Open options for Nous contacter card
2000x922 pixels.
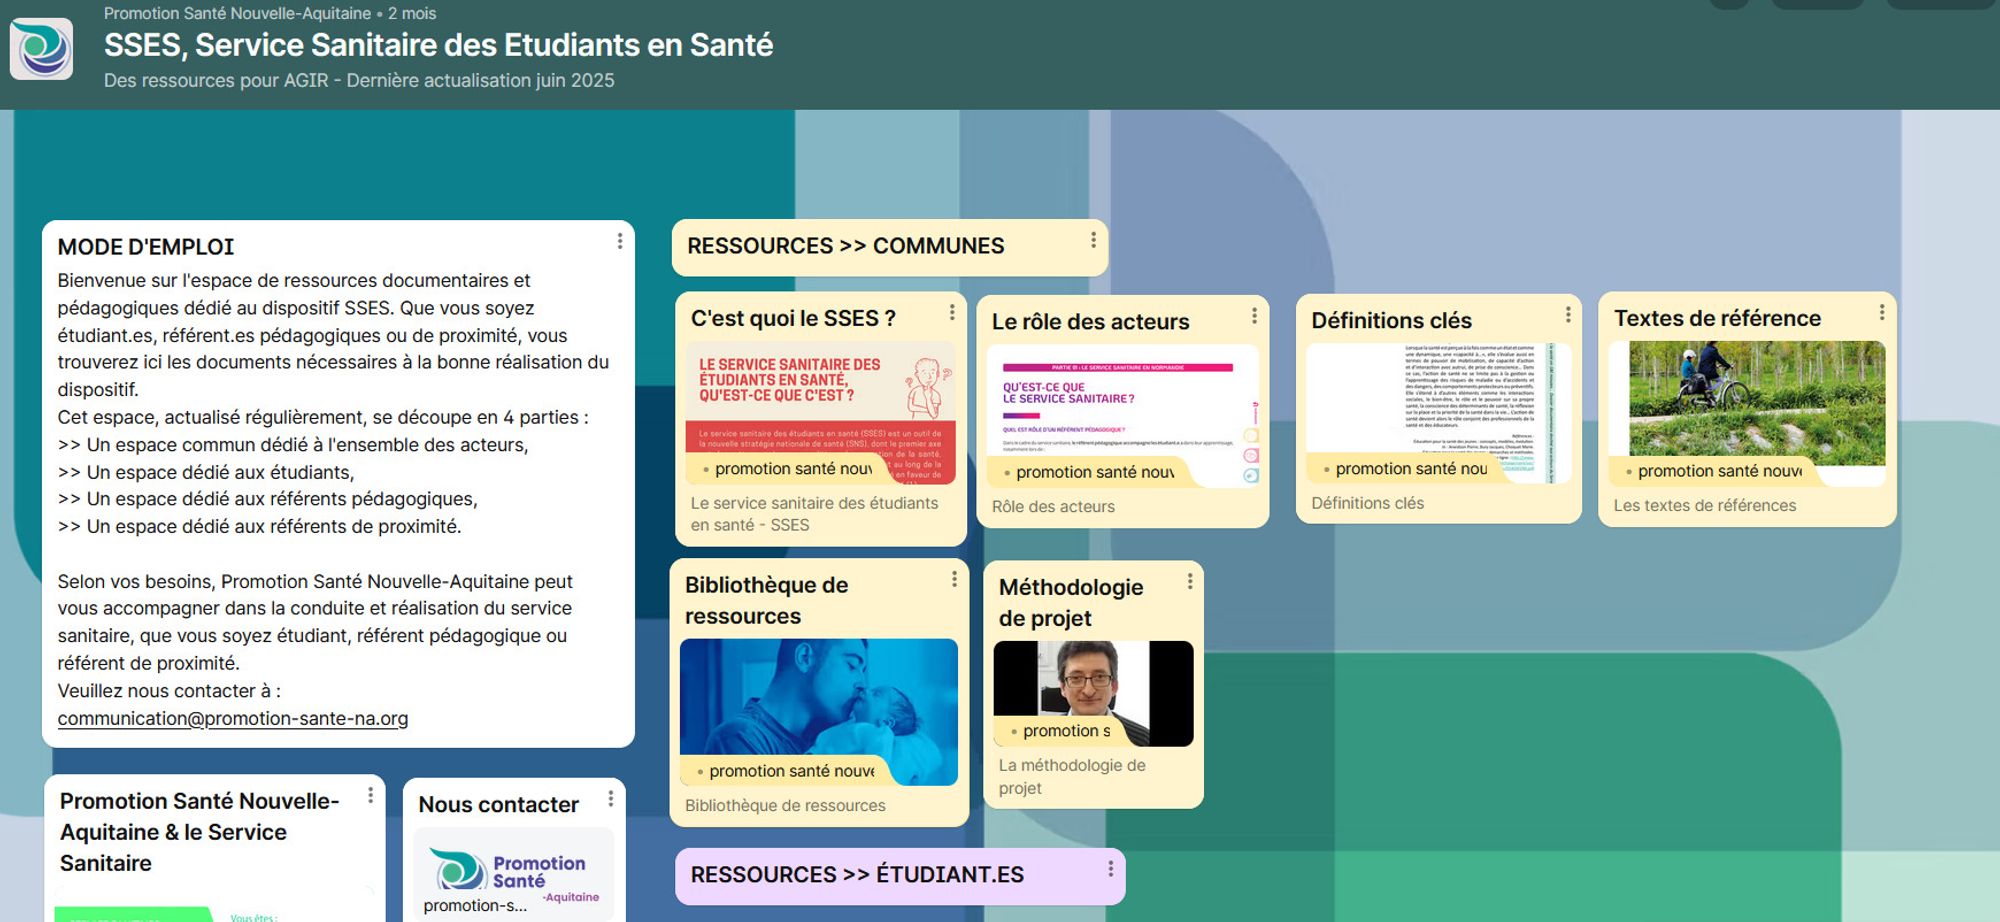pyautogui.click(x=611, y=799)
